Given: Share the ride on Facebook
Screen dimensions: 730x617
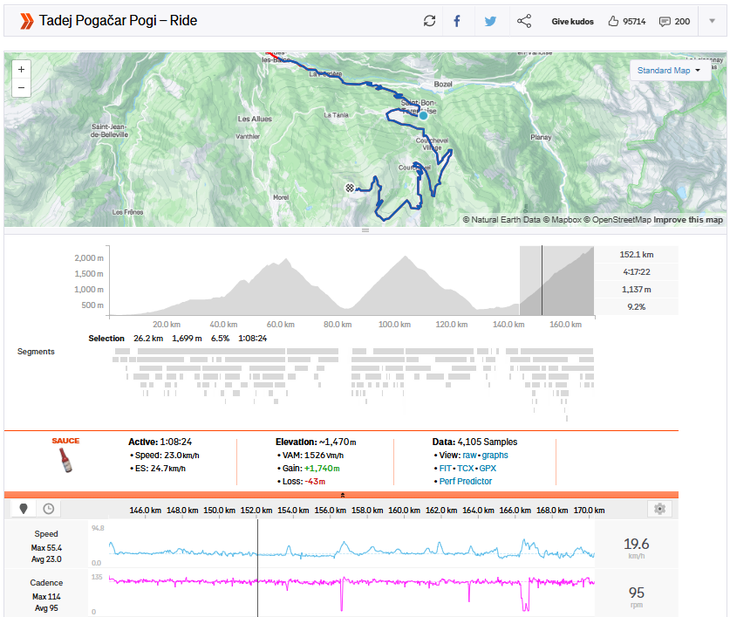Looking at the screenshot, I should point(457,21).
